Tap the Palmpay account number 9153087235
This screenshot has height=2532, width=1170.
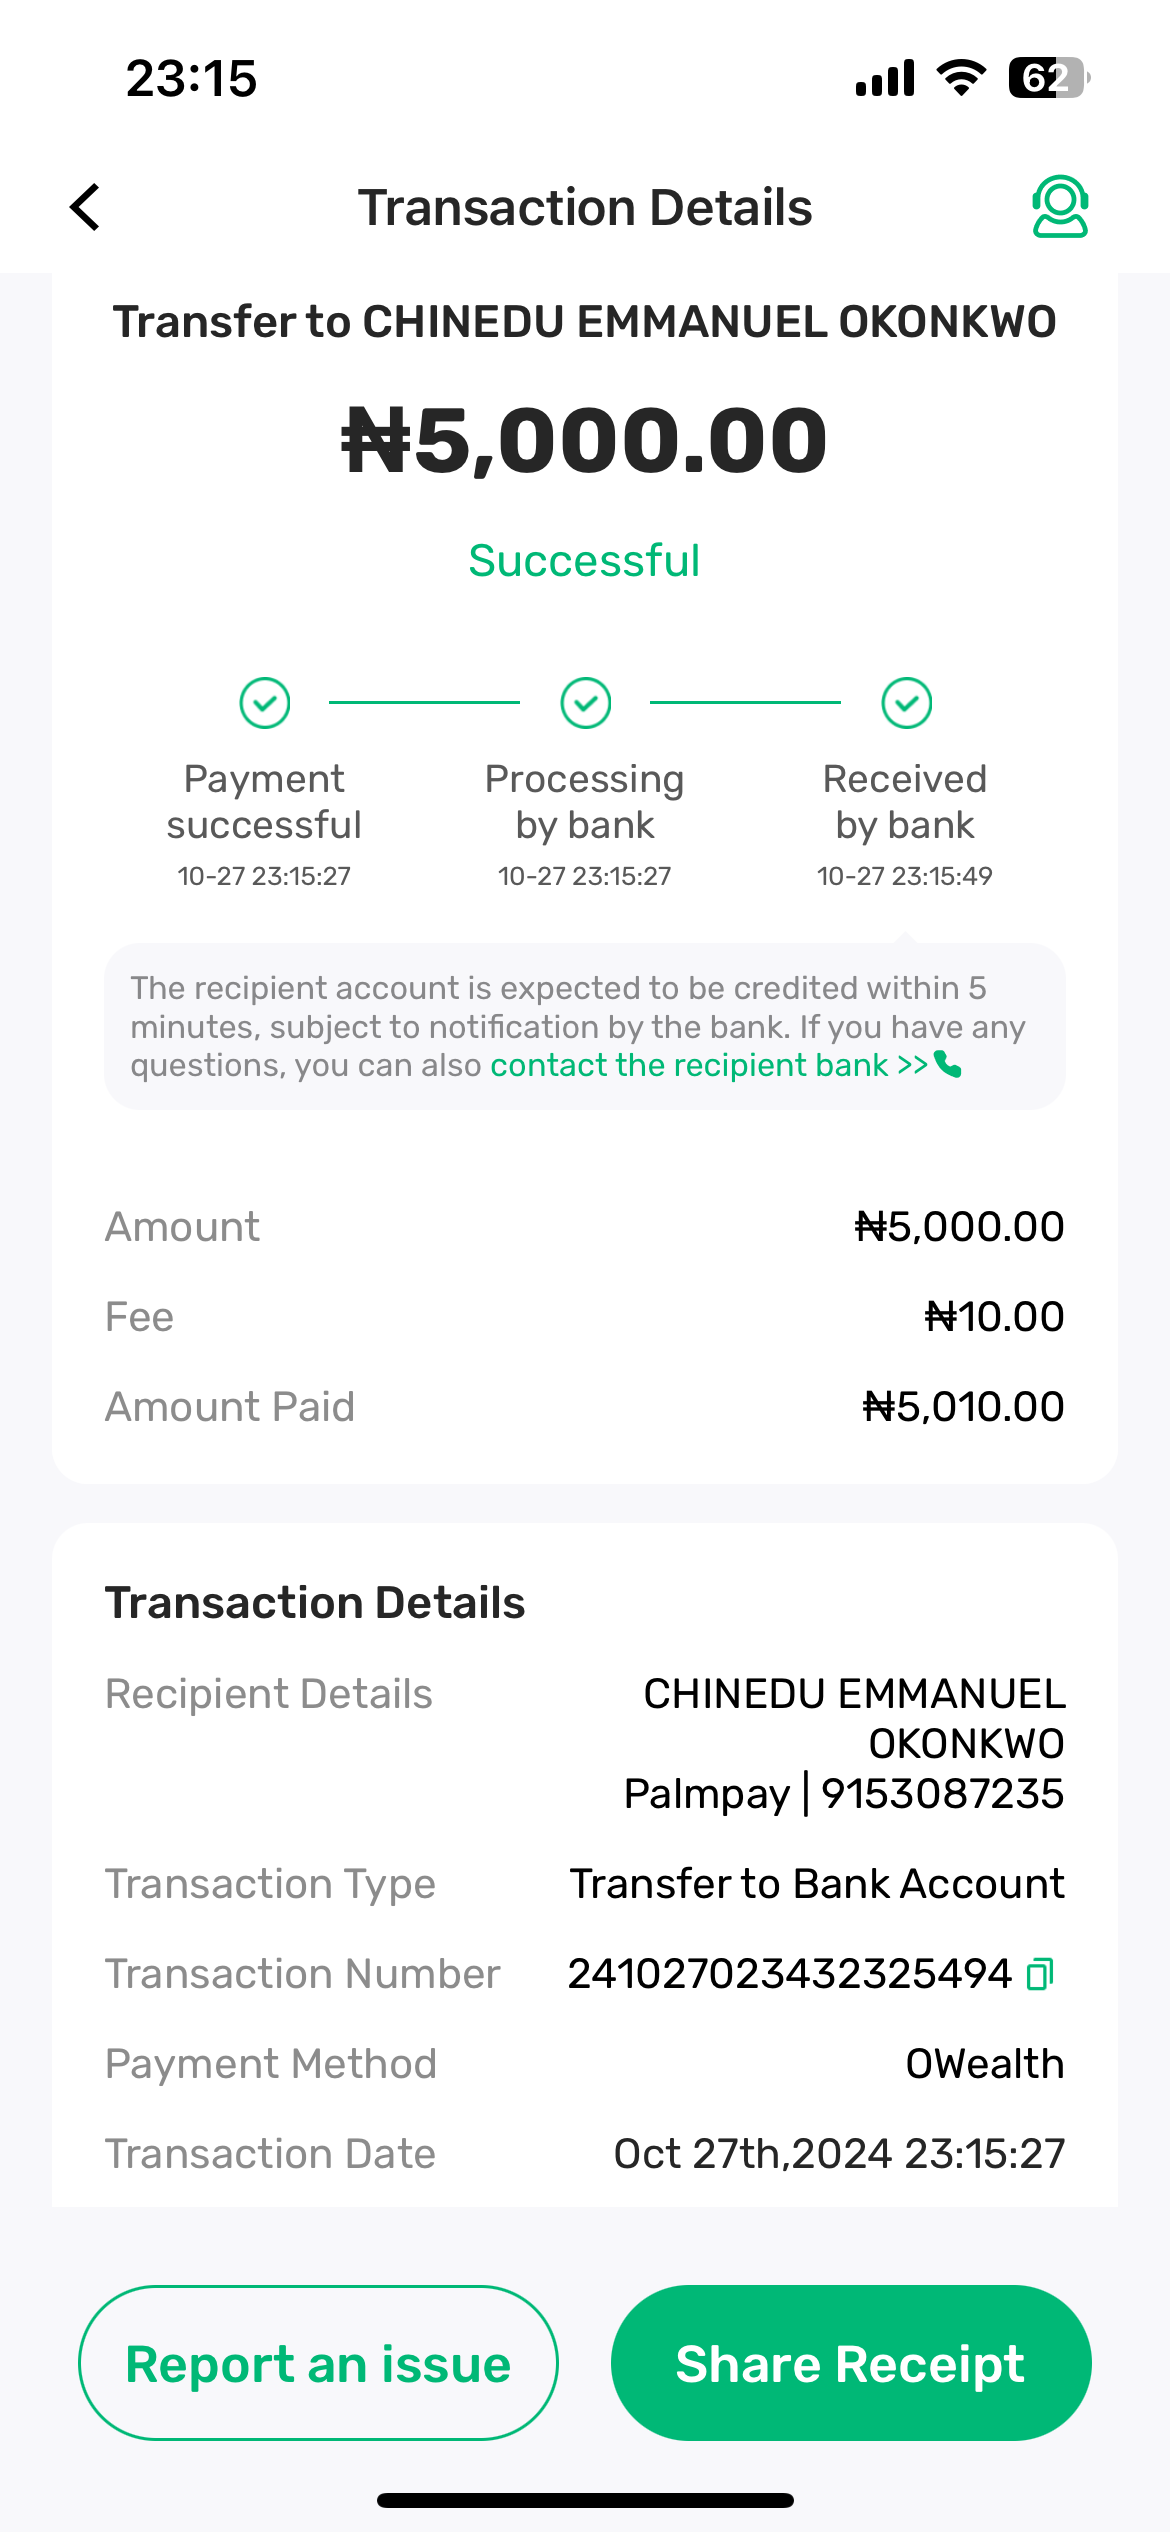point(942,1794)
